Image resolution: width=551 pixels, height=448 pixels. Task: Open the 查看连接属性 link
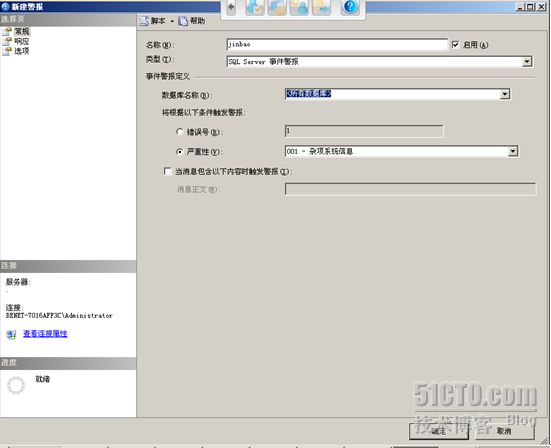click(x=45, y=333)
